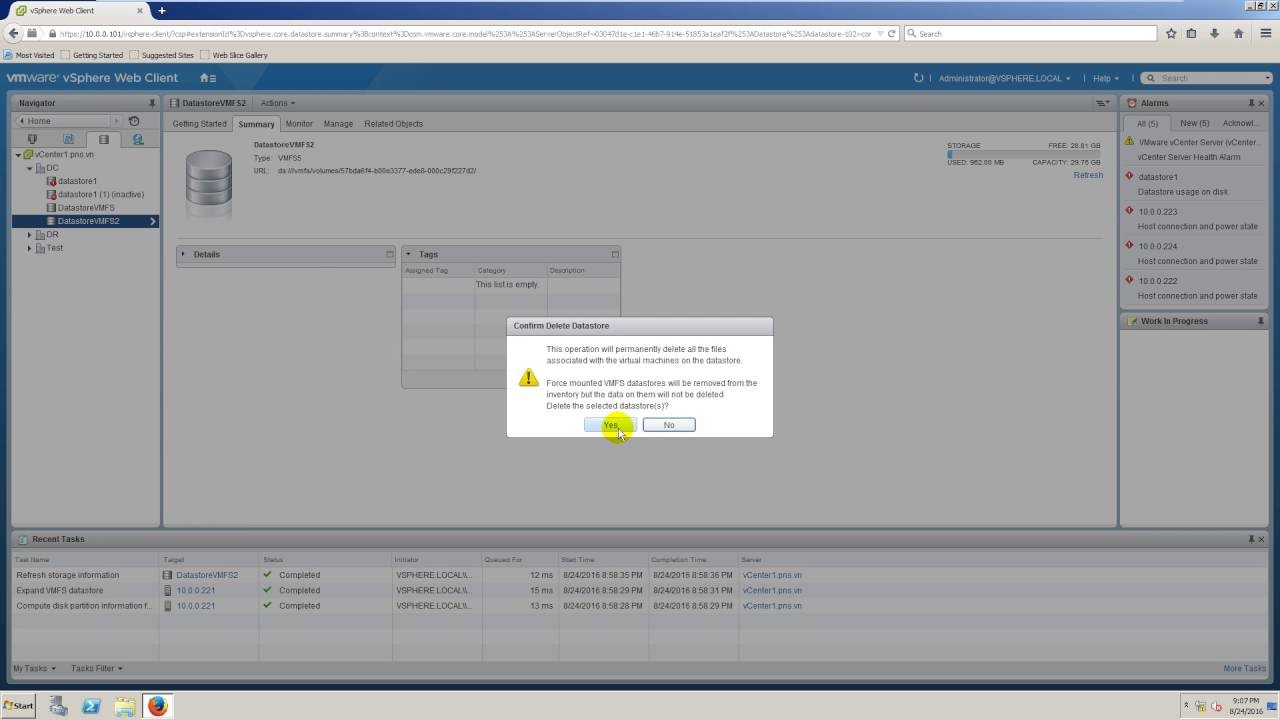Image resolution: width=1280 pixels, height=720 pixels.
Task: Open DatastoreVMFS2 target link in Recent Tasks
Action: [207, 575]
